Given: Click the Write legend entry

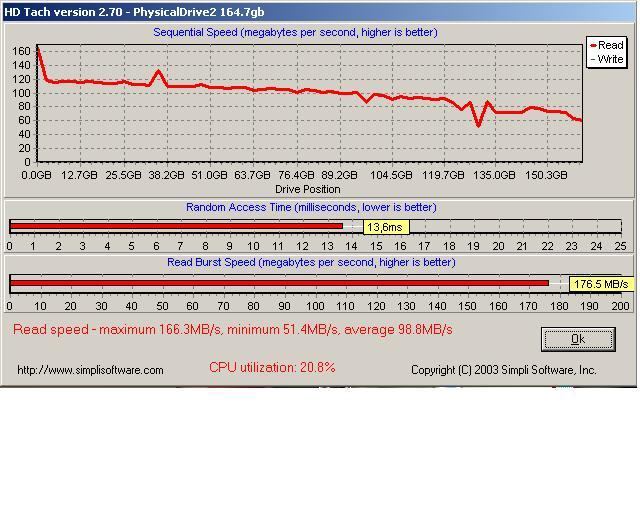Looking at the screenshot, I should (607, 59).
